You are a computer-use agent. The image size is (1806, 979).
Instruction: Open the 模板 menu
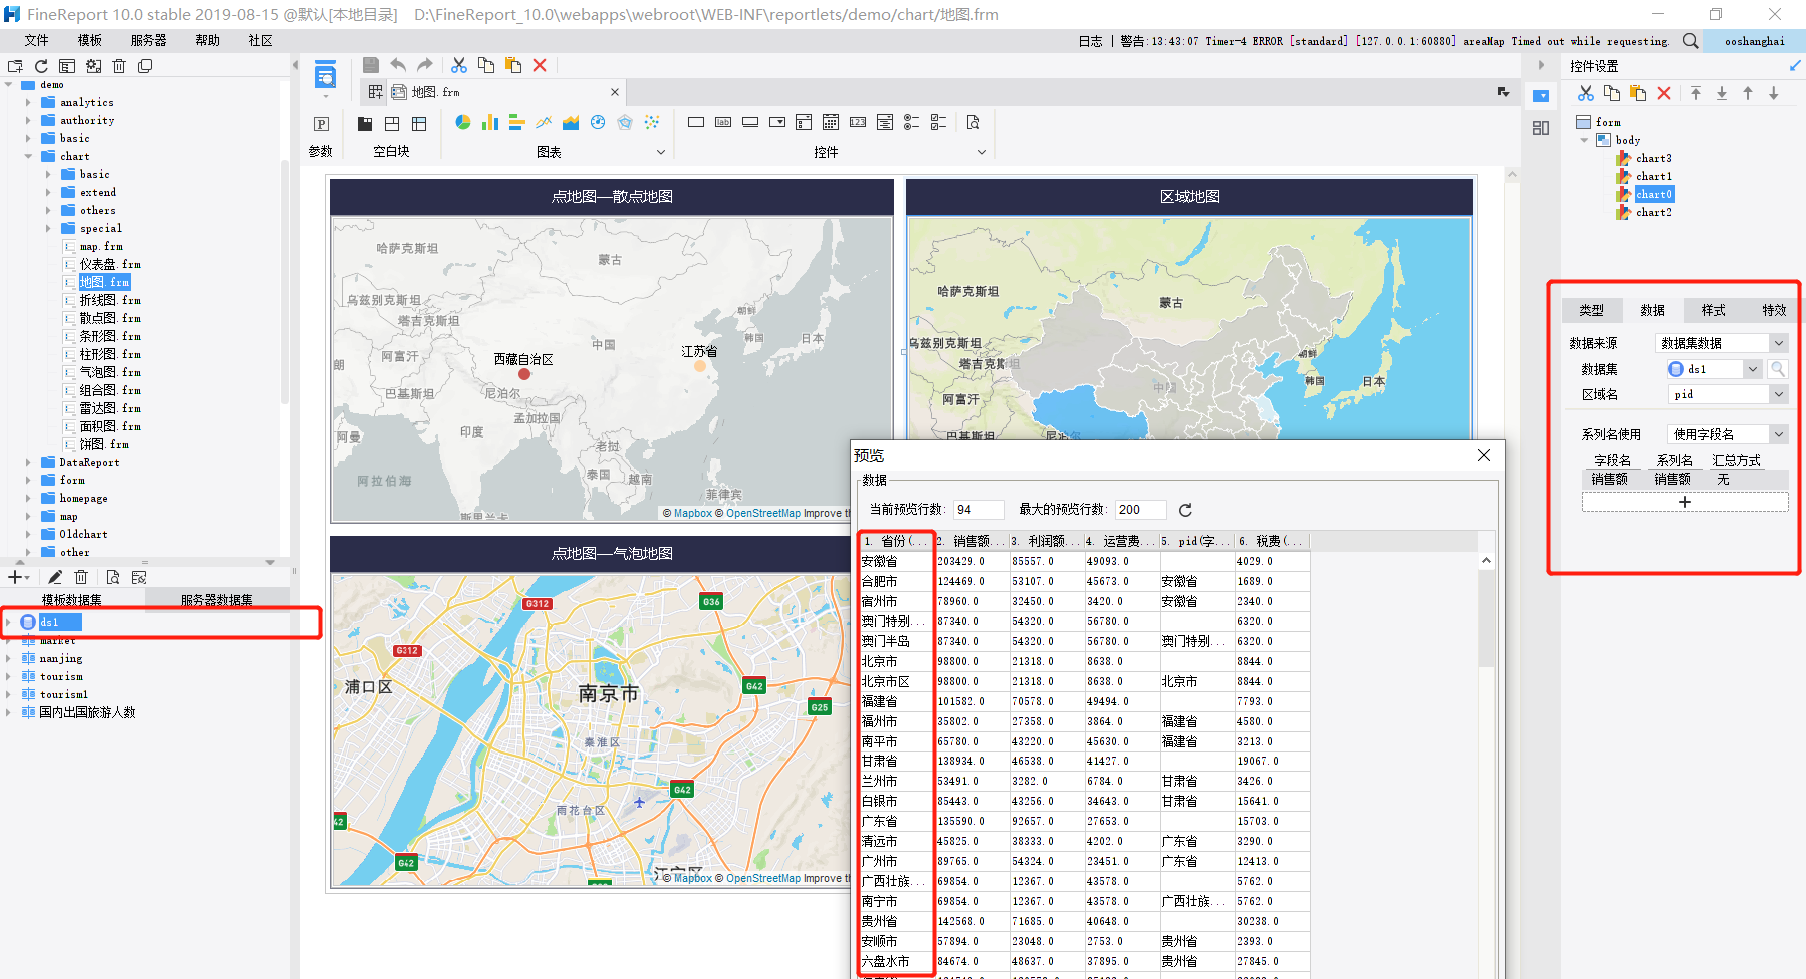(90, 40)
